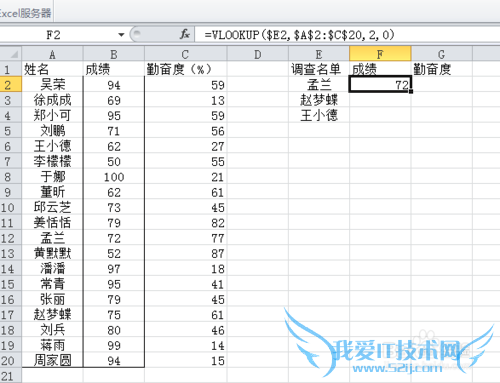This screenshot has width=500, height=383.
Task: Click empty cell F3 beside 赵梦蝶
Action: 380,100
